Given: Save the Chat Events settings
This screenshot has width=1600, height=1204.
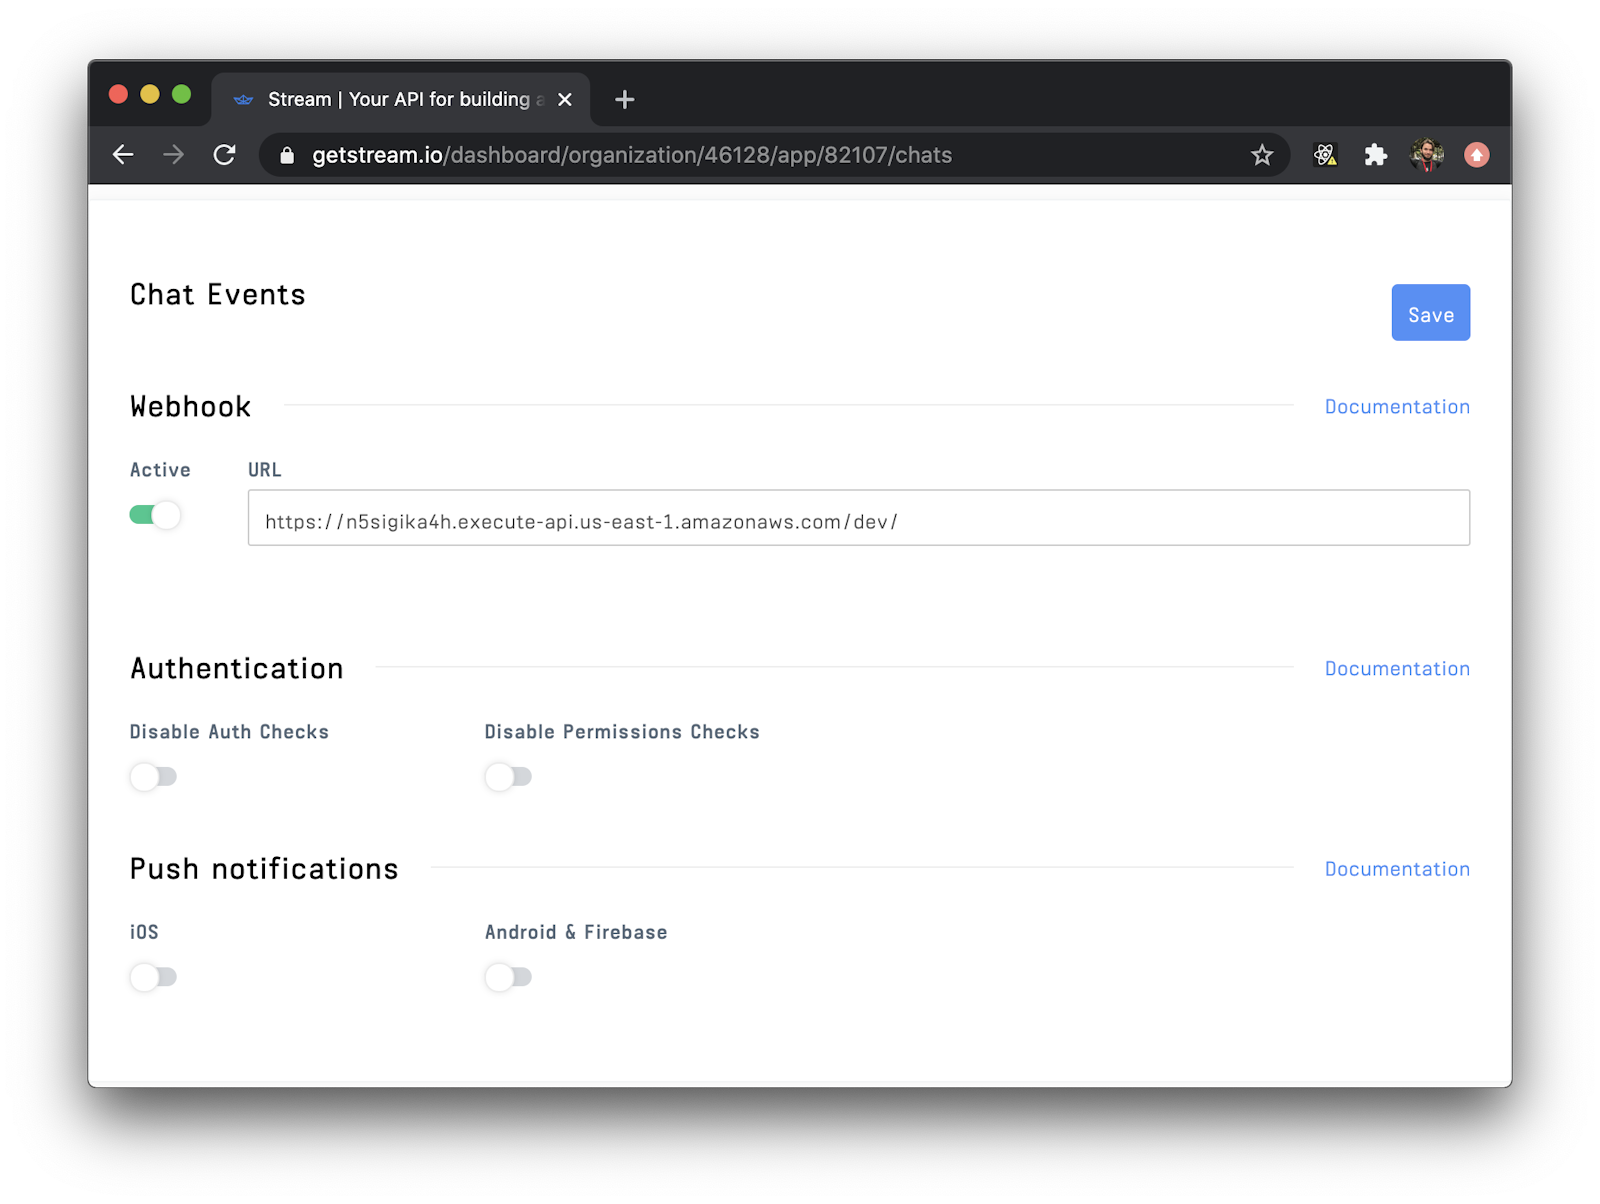Looking at the screenshot, I should point(1430,313).
